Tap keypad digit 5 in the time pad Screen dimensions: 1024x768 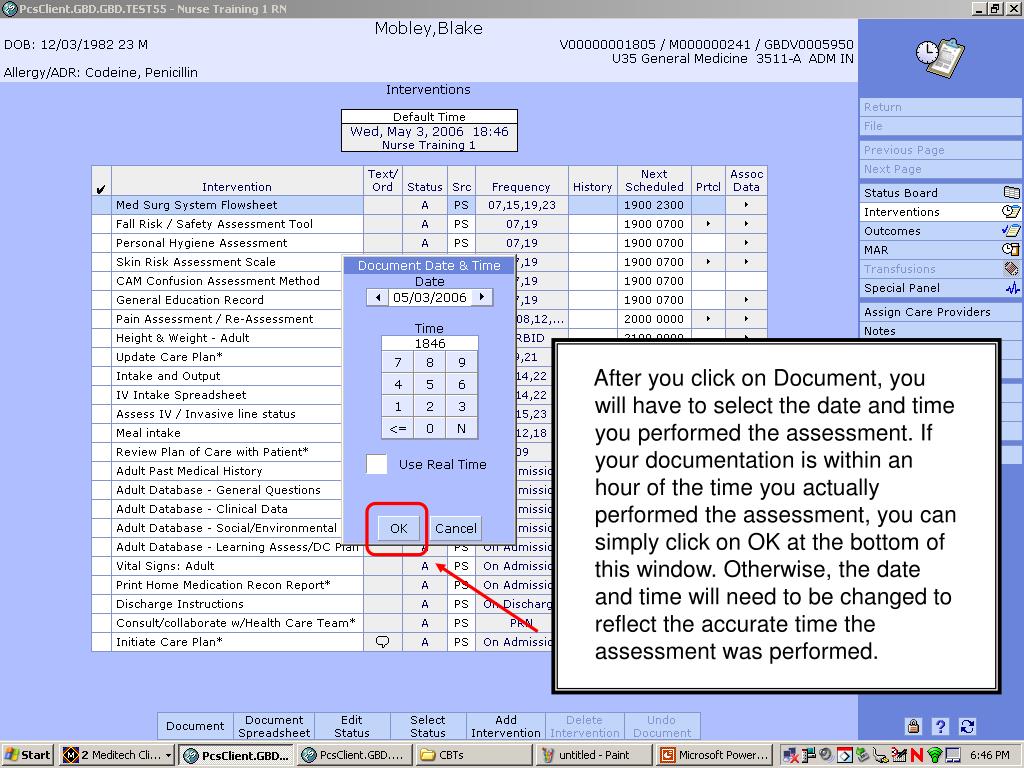(x=430, y=385)
